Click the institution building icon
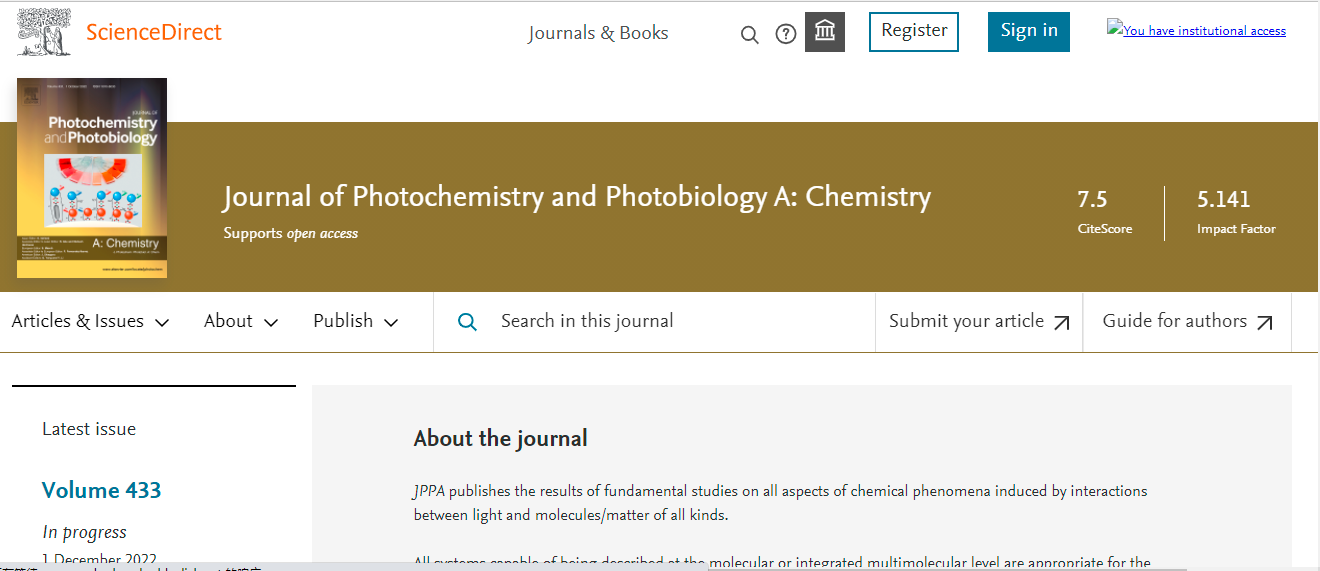This screenshot has width=1320, height=571. click(825, 32)
